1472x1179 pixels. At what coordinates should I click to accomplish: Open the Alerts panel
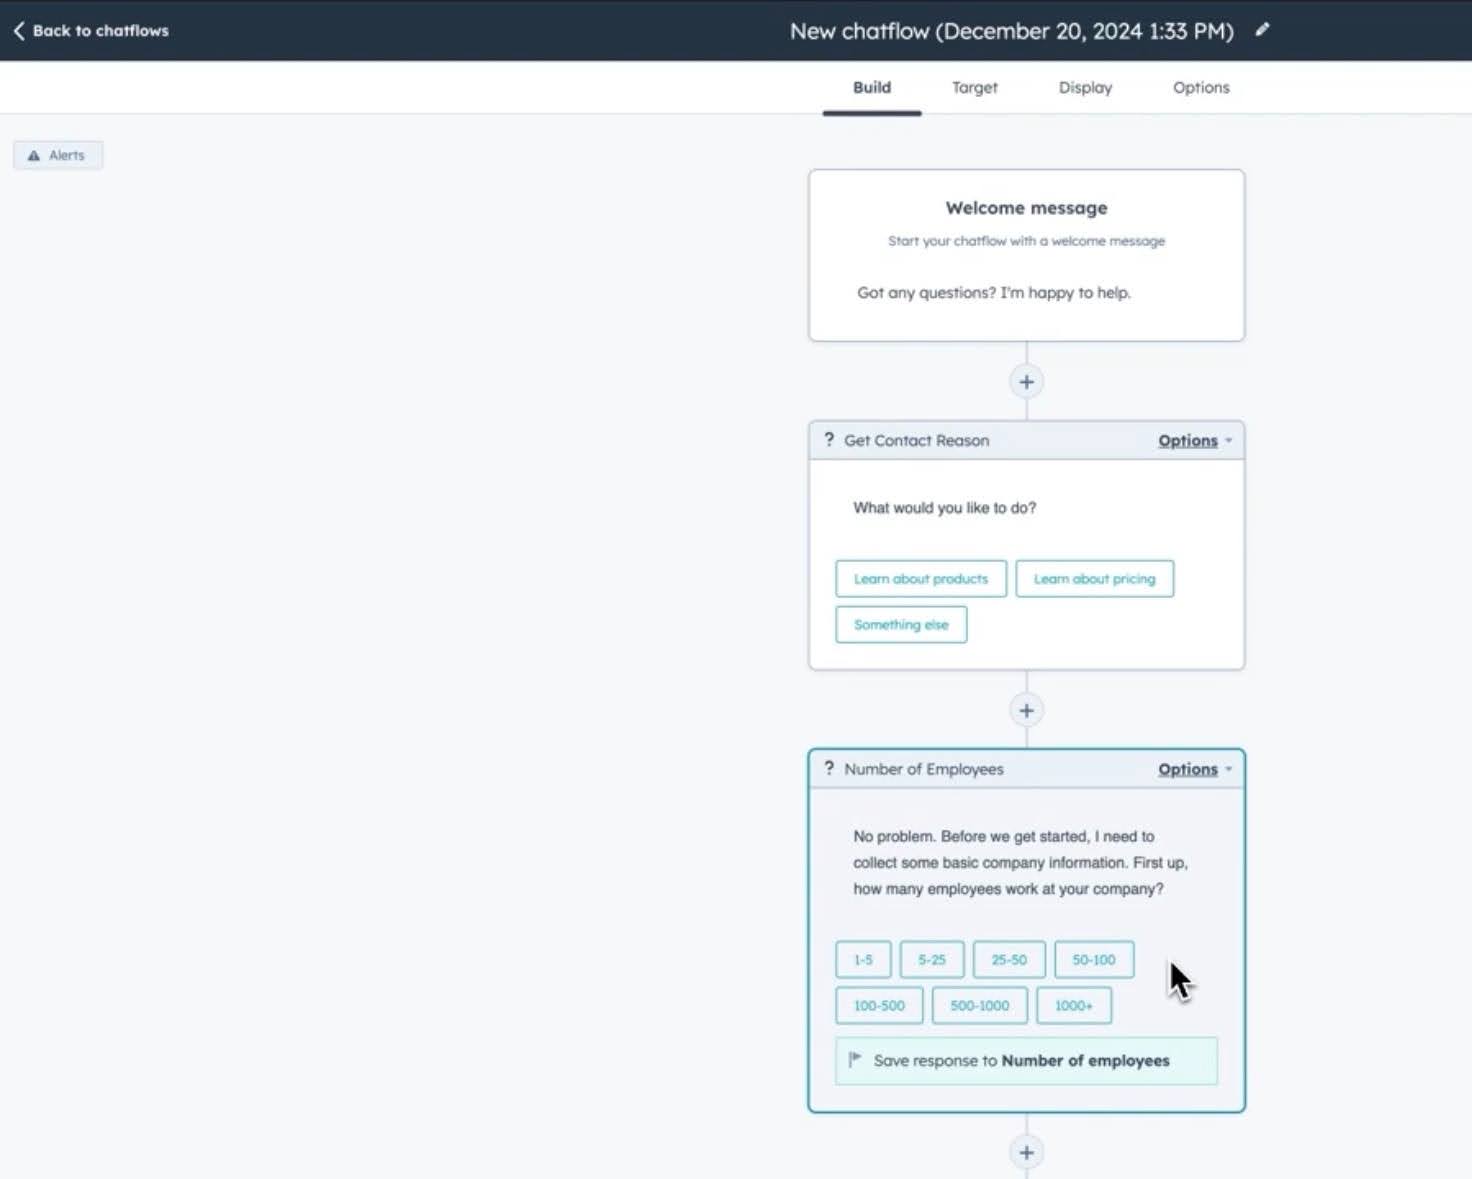point(58,156)
